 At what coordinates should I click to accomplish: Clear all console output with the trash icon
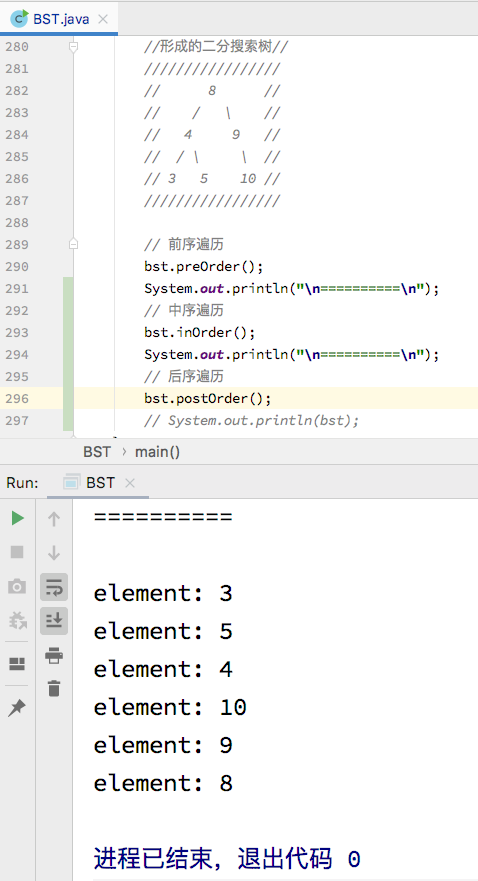54,688
